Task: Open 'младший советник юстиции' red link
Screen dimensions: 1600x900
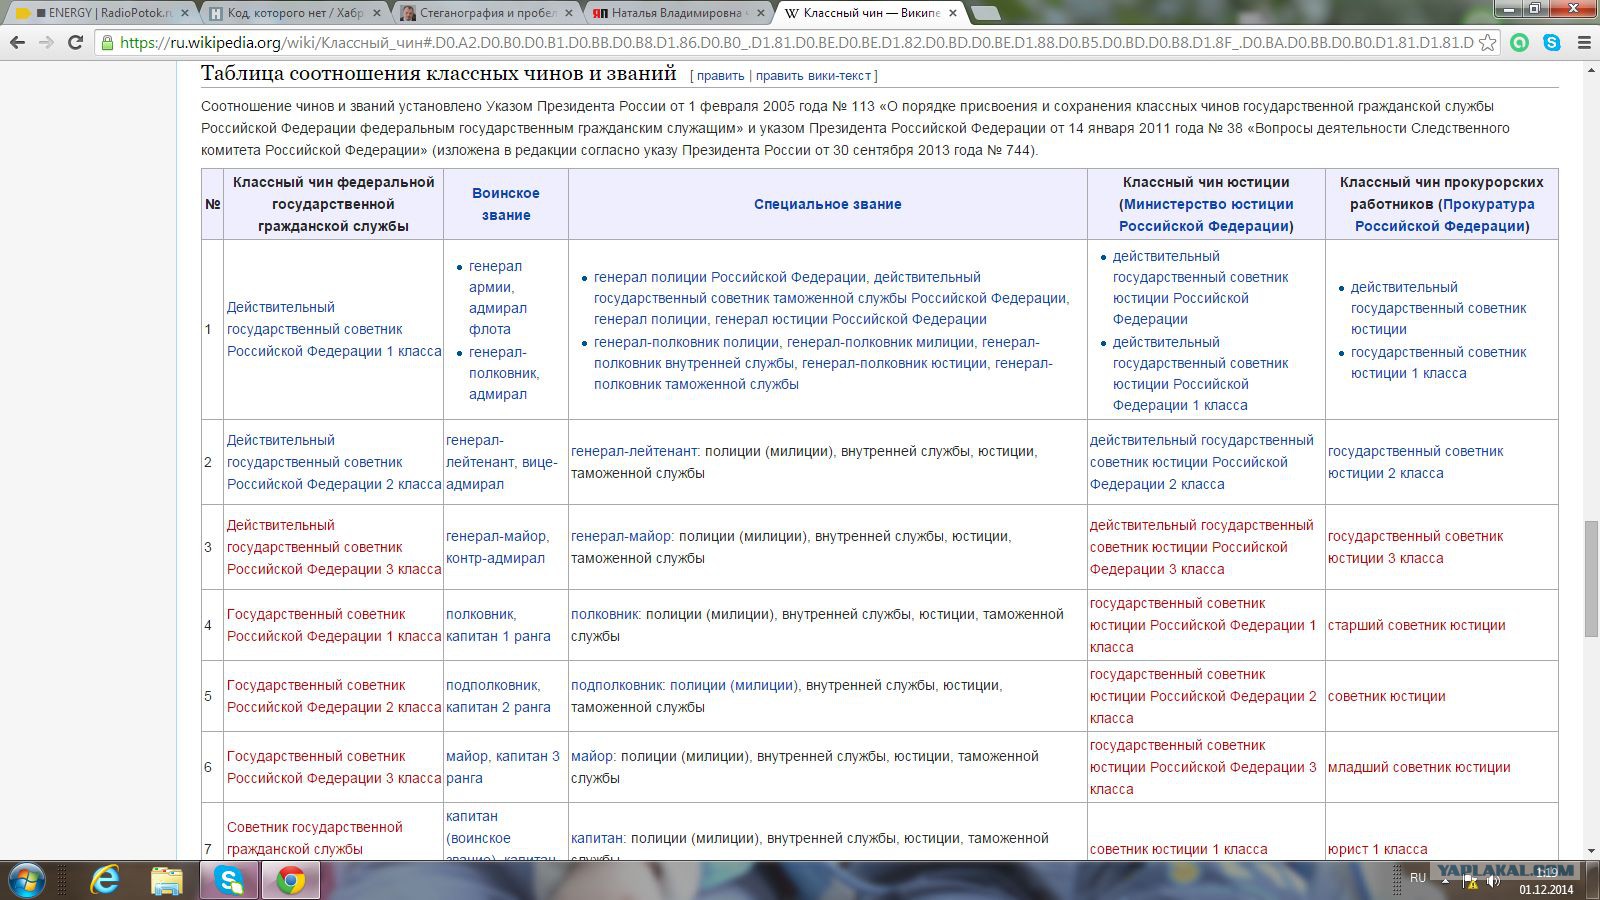Action: click(x=1419, y=767)
